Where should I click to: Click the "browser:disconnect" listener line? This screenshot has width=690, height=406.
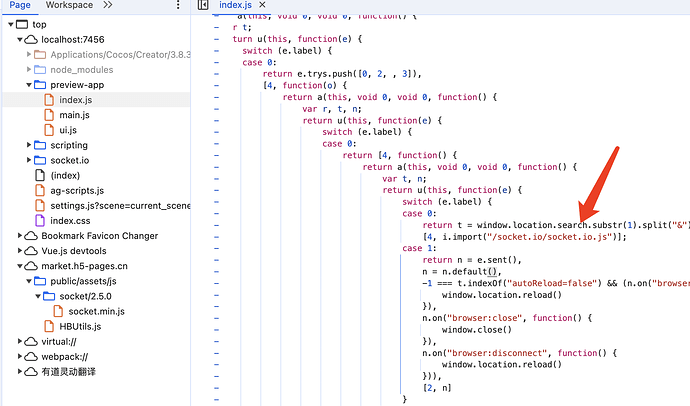[x=520, y=353]
